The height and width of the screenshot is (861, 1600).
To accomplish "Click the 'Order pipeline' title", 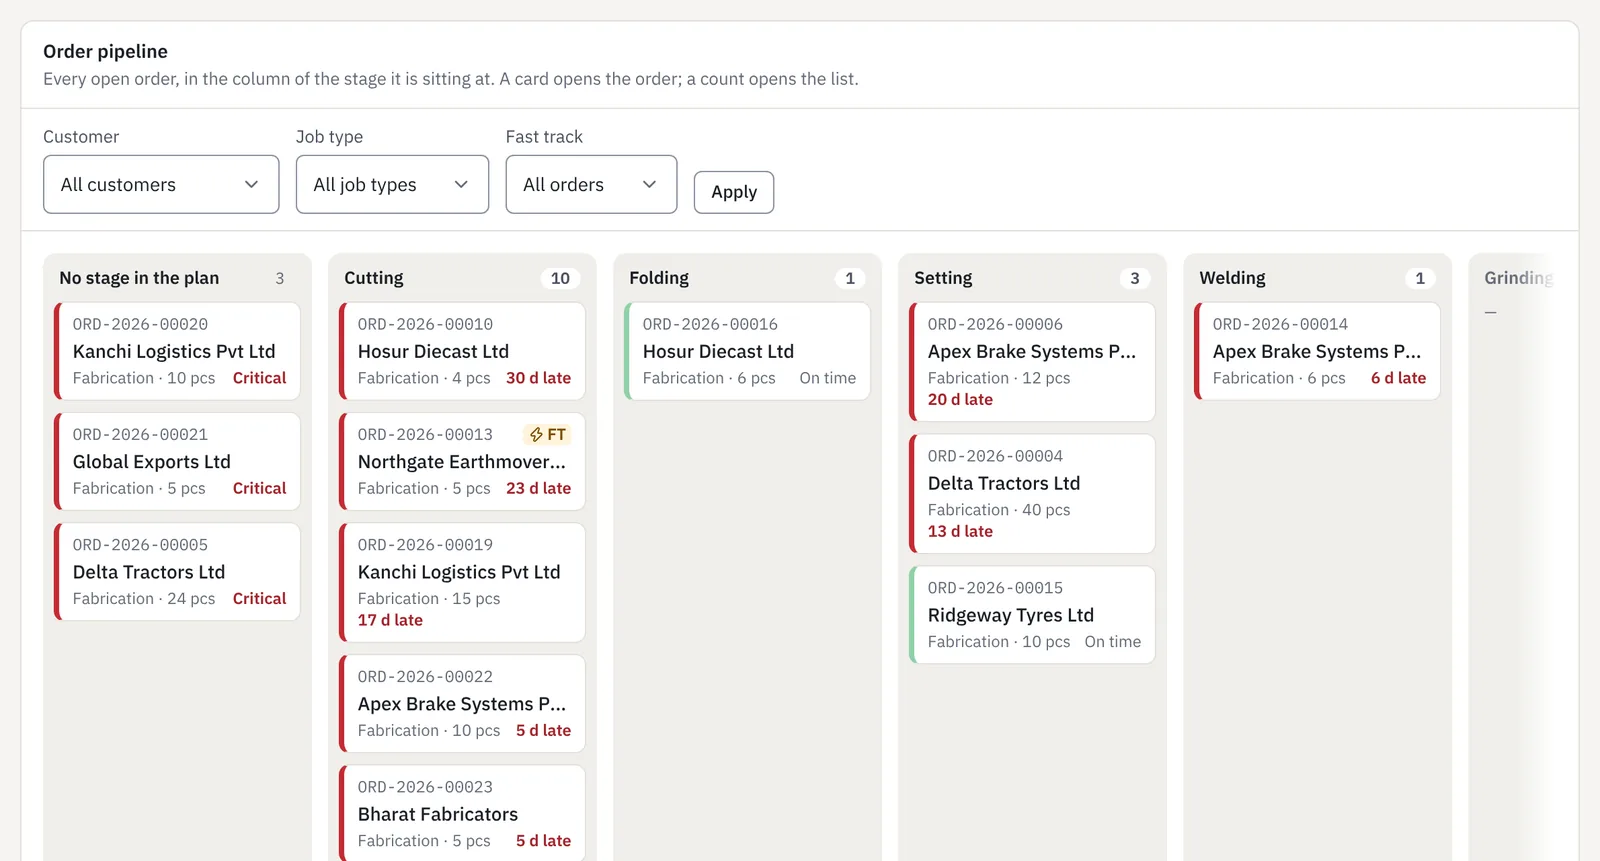I will click(x=105, y=51).
